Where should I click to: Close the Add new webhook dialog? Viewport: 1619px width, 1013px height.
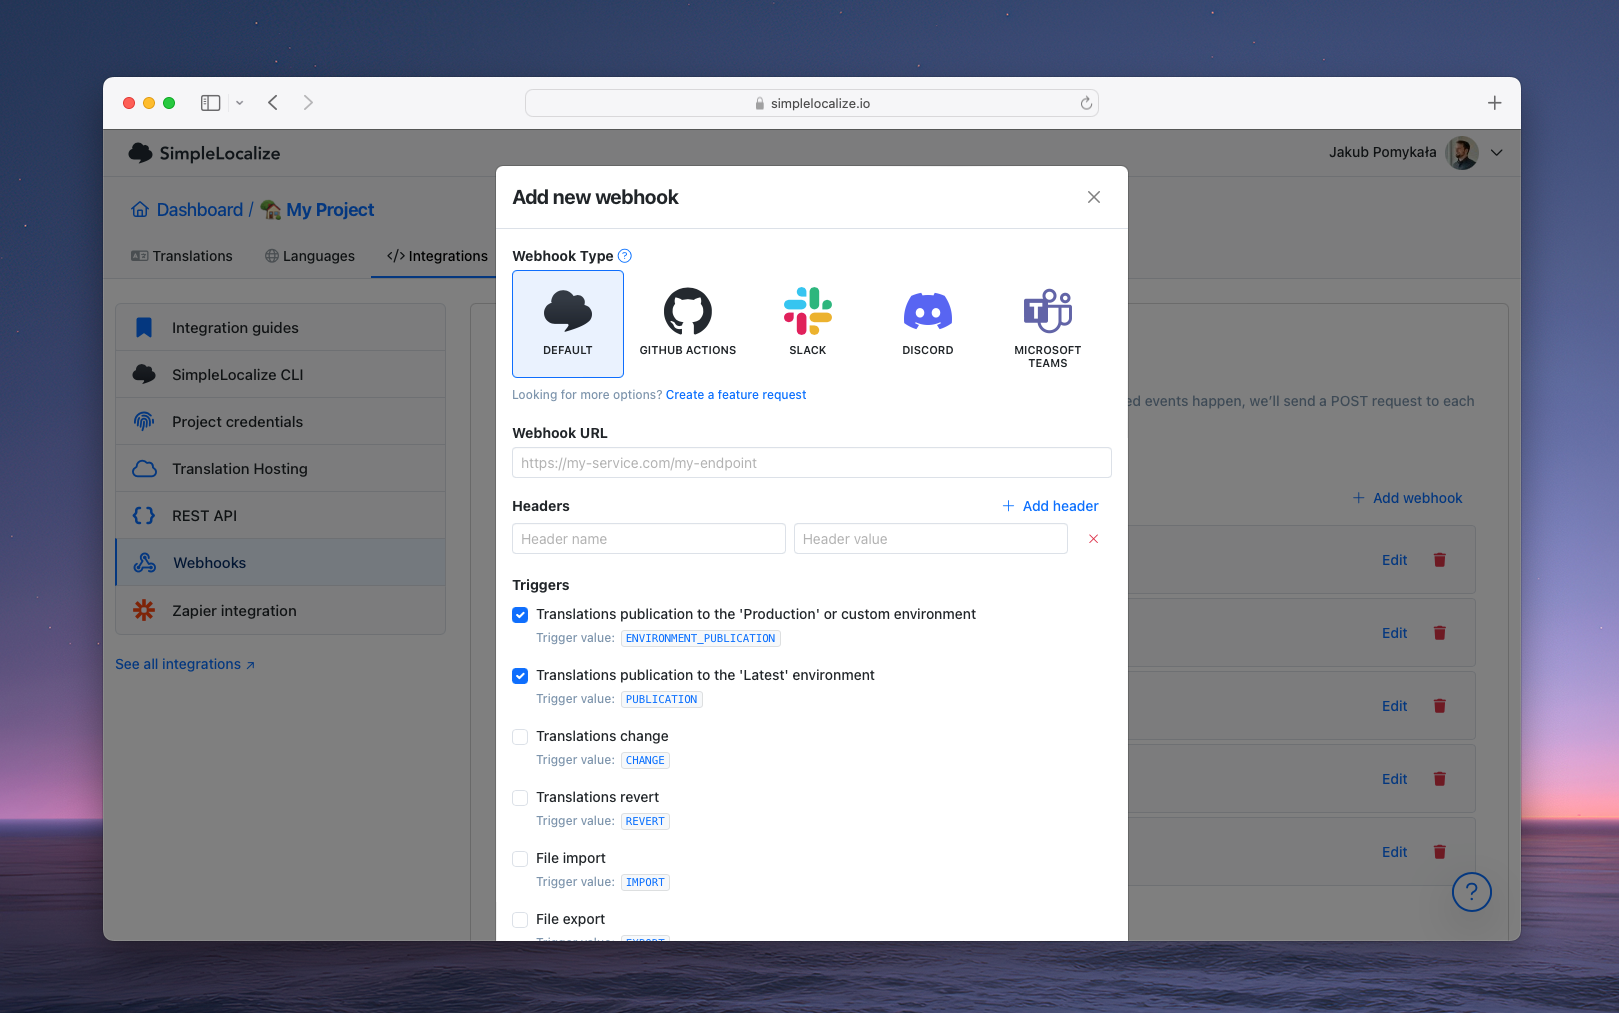pos(1094,197)
